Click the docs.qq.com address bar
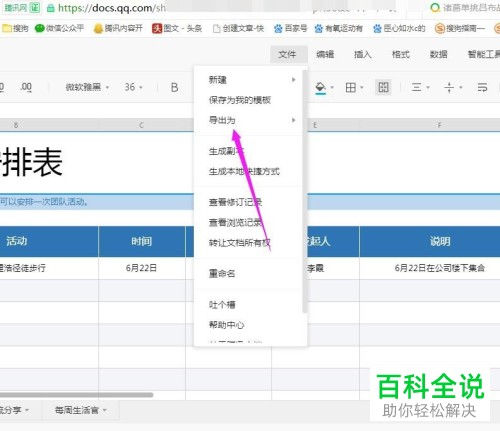The width and height of the screenshot is (500, 431). click(x=112, y=8)
